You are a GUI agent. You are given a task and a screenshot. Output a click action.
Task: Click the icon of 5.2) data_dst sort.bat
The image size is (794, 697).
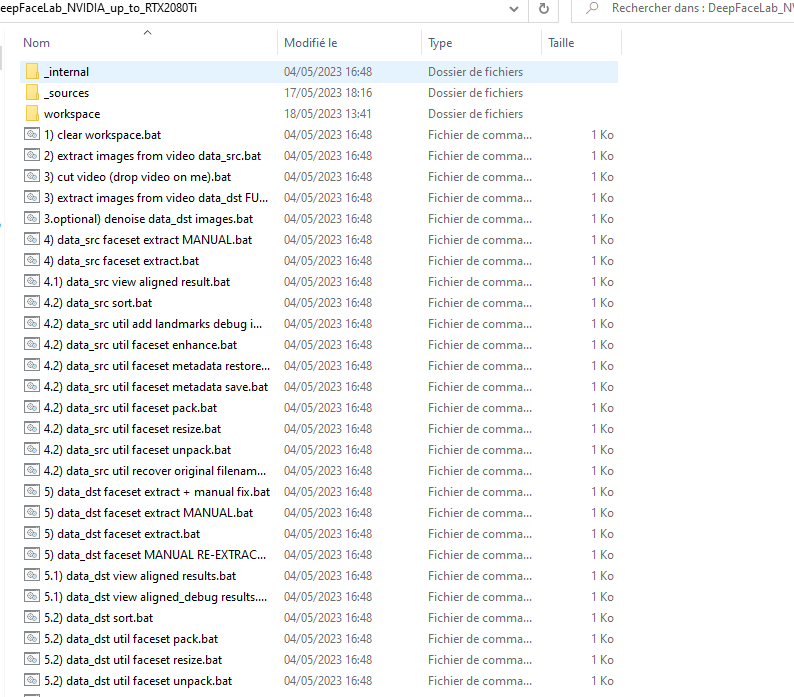point(32,617)
